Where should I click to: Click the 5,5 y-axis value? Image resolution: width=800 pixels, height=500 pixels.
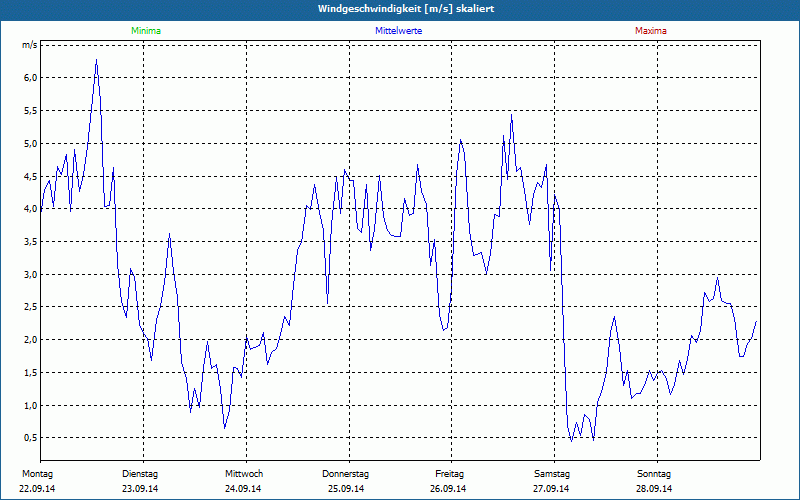click(x=31, y=111)
